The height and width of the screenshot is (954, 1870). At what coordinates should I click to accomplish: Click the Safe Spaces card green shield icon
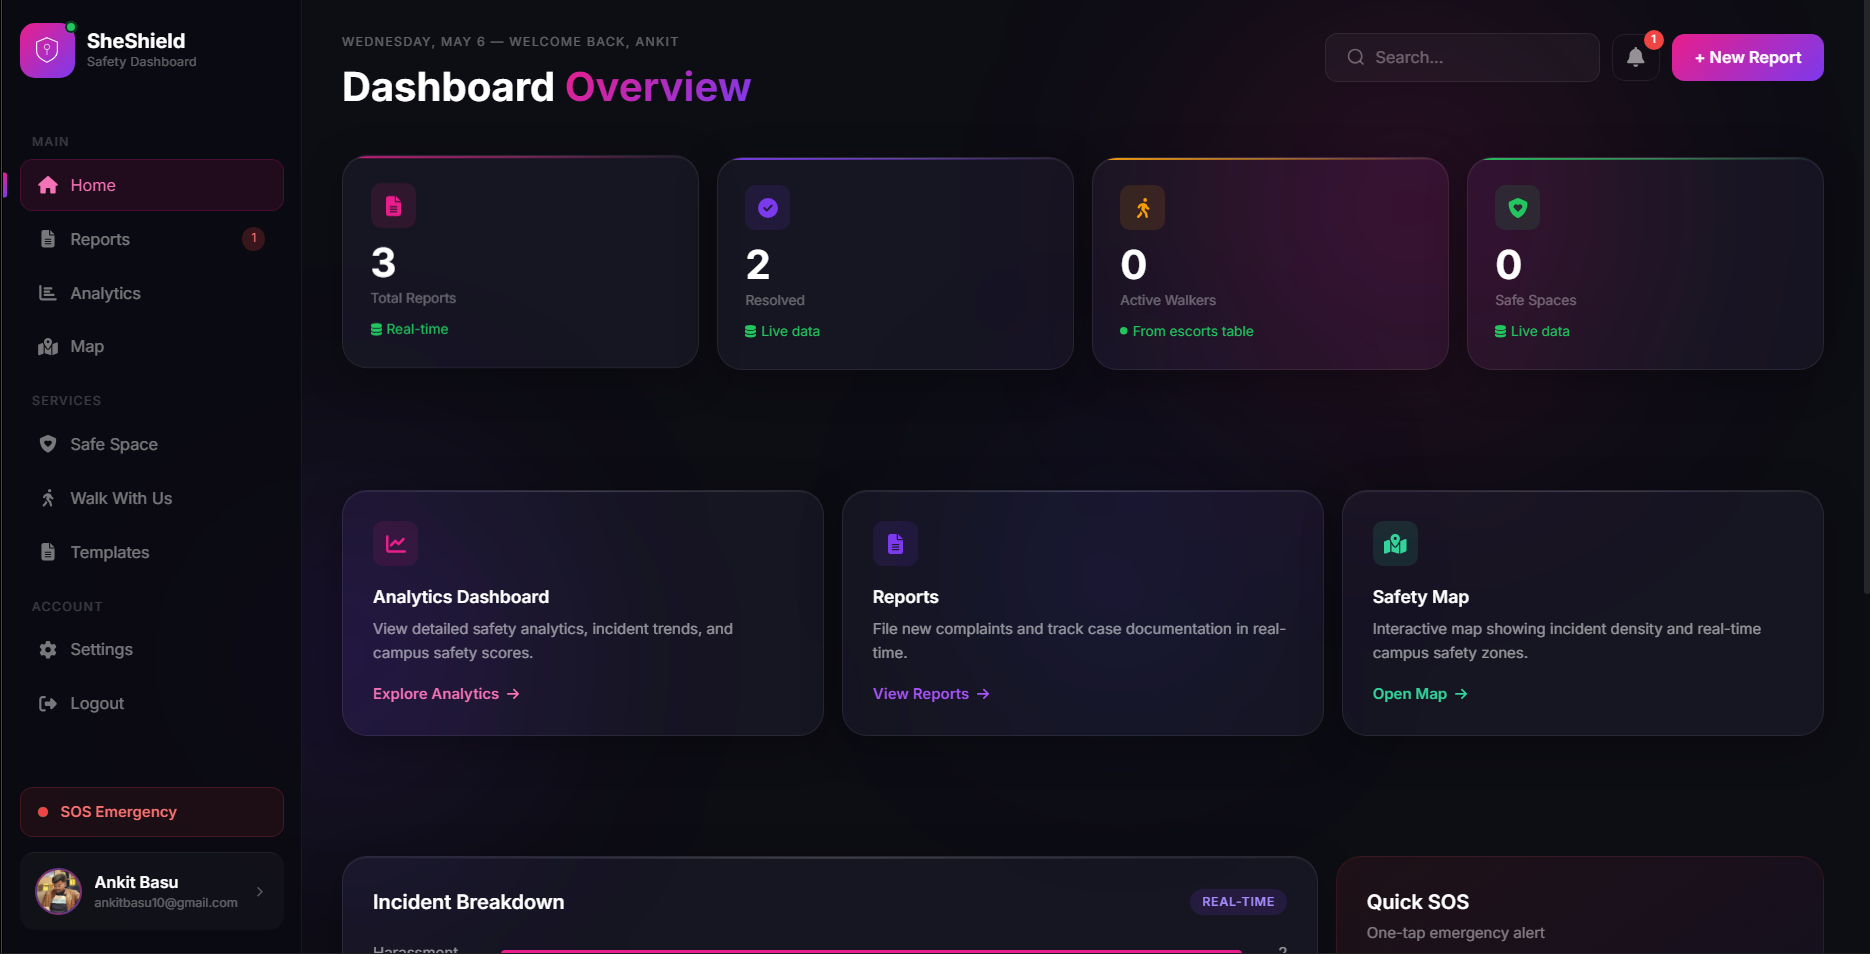[x=1518, y=208]
